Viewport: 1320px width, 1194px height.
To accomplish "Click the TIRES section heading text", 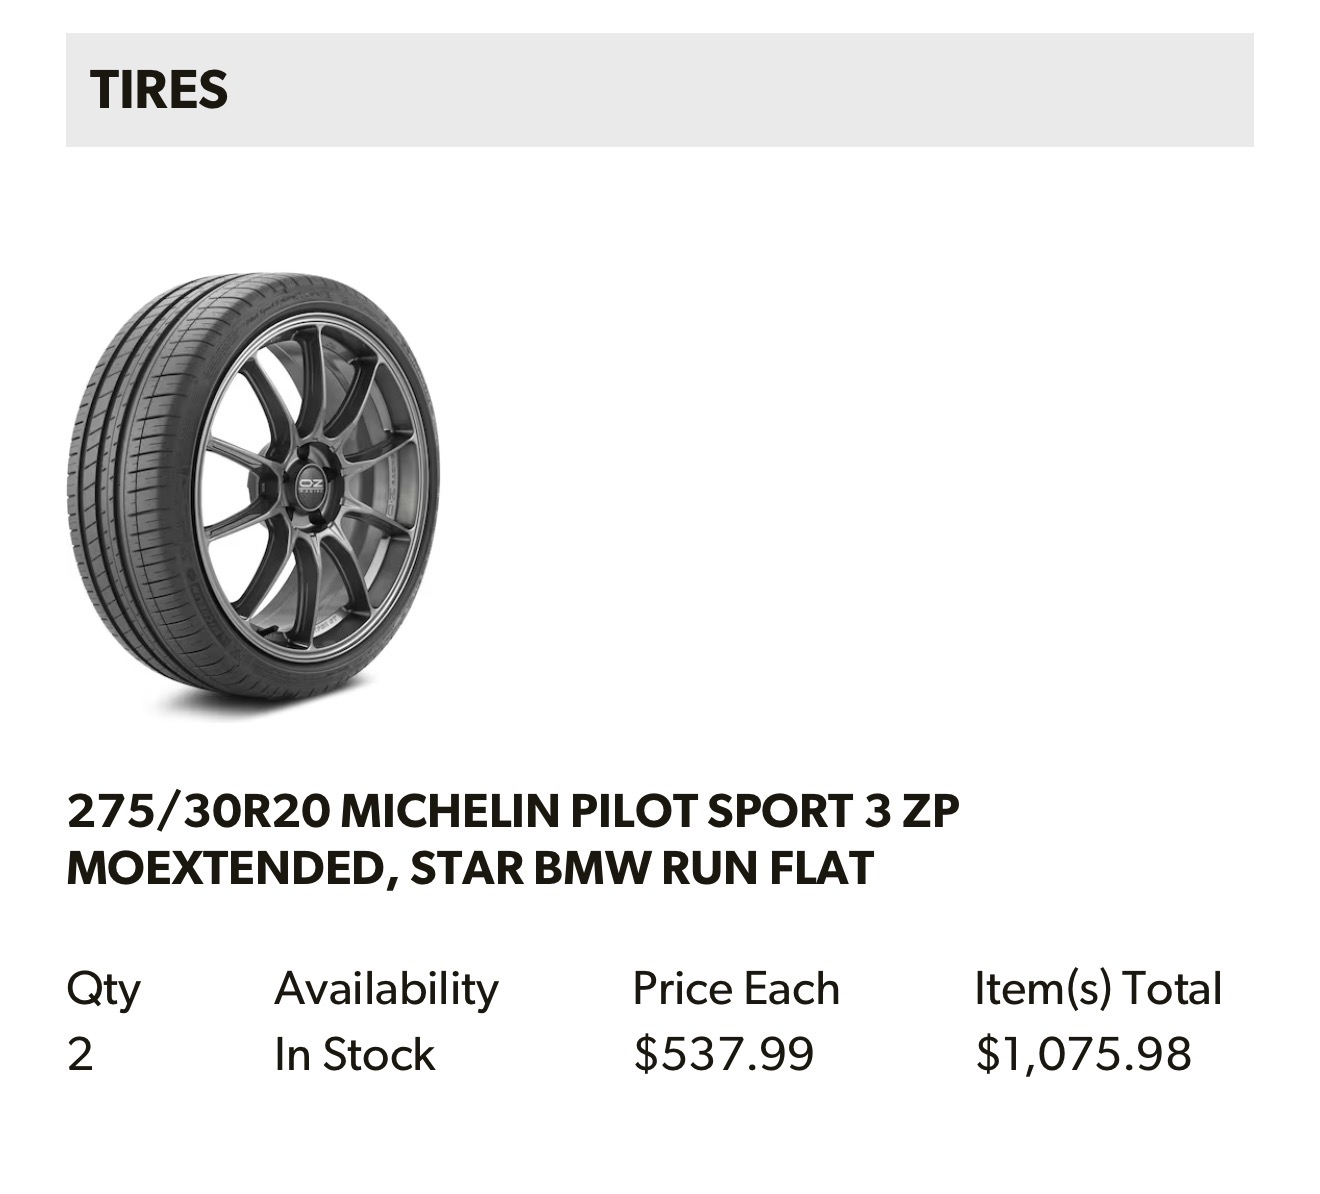I will (x=159, y=90).
